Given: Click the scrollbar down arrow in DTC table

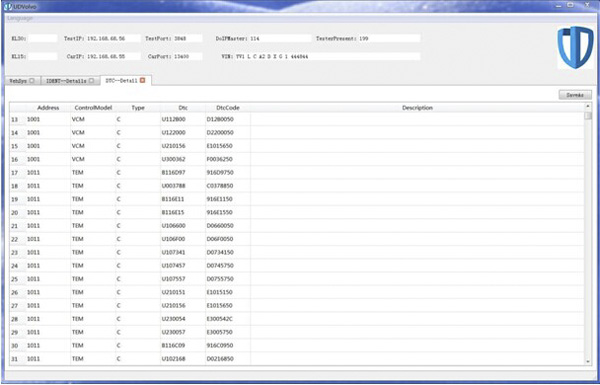Looking at the screenshot, I should click(588, 361).
